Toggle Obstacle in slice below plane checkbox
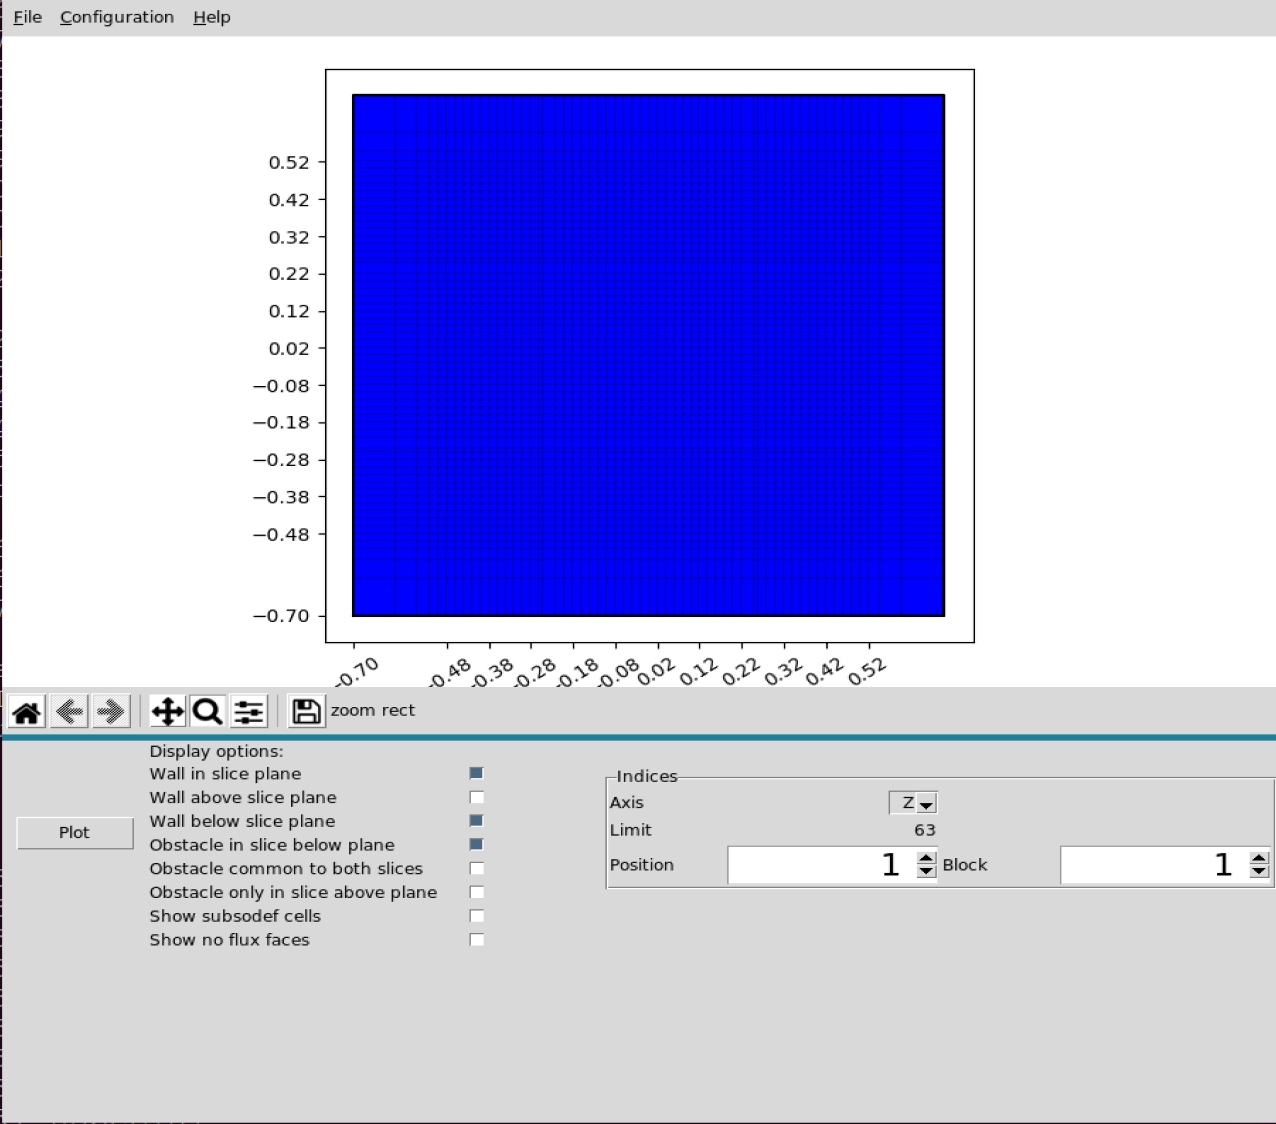 477,845
